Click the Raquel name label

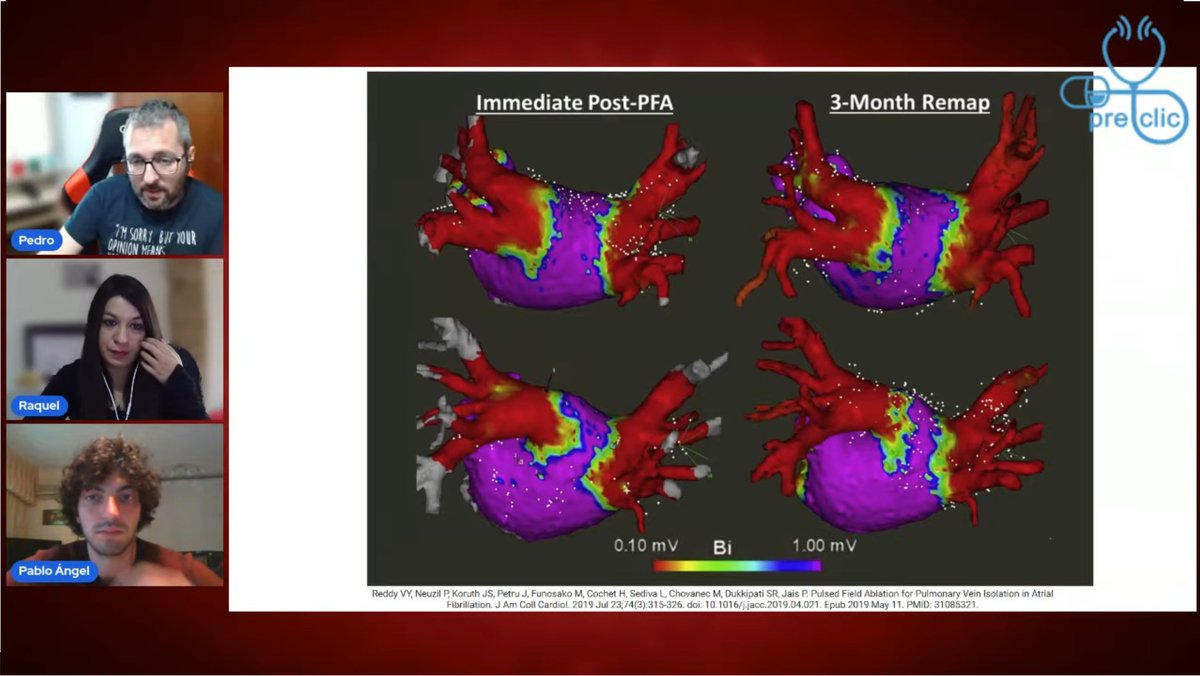39,406
